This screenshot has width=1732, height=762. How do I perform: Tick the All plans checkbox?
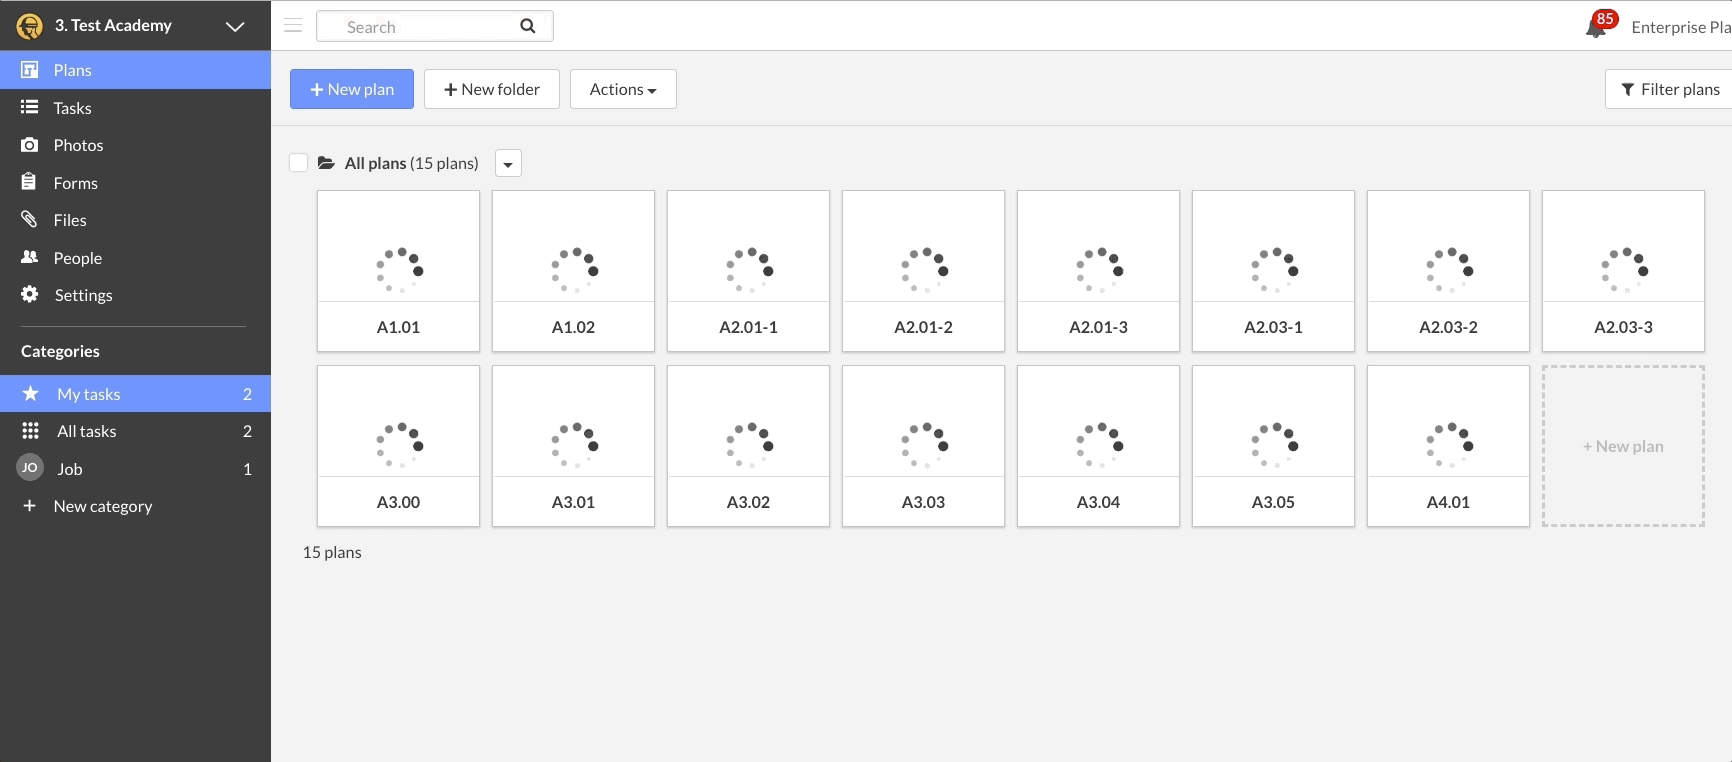pos(298,163)
